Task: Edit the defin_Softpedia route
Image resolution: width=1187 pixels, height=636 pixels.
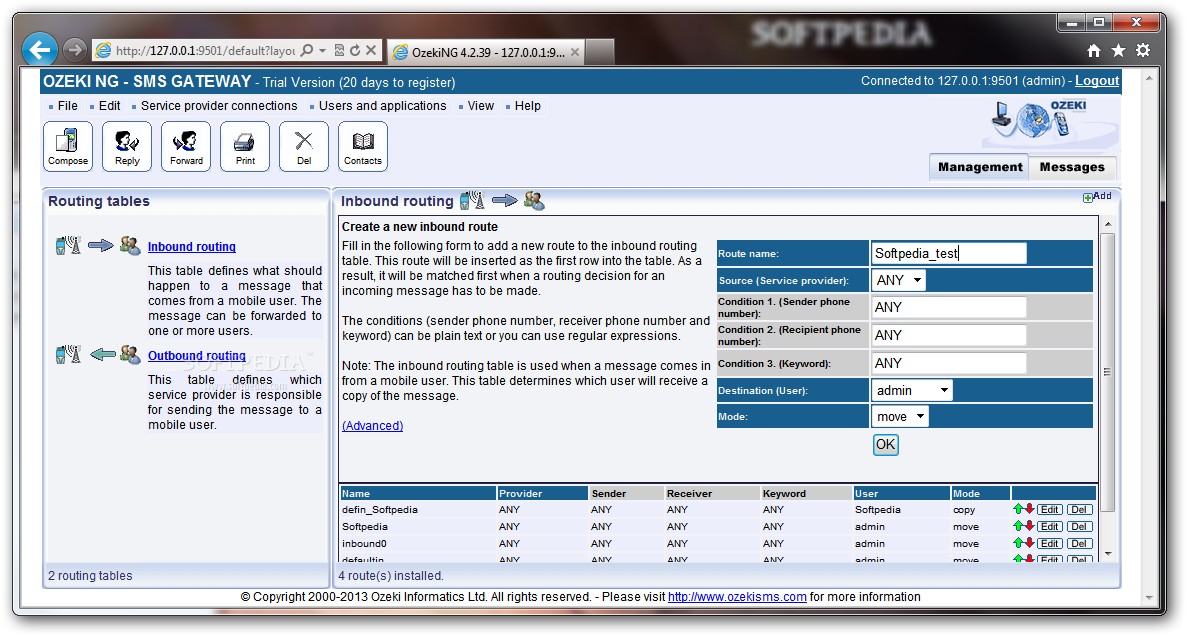Action: point(1049,510)
